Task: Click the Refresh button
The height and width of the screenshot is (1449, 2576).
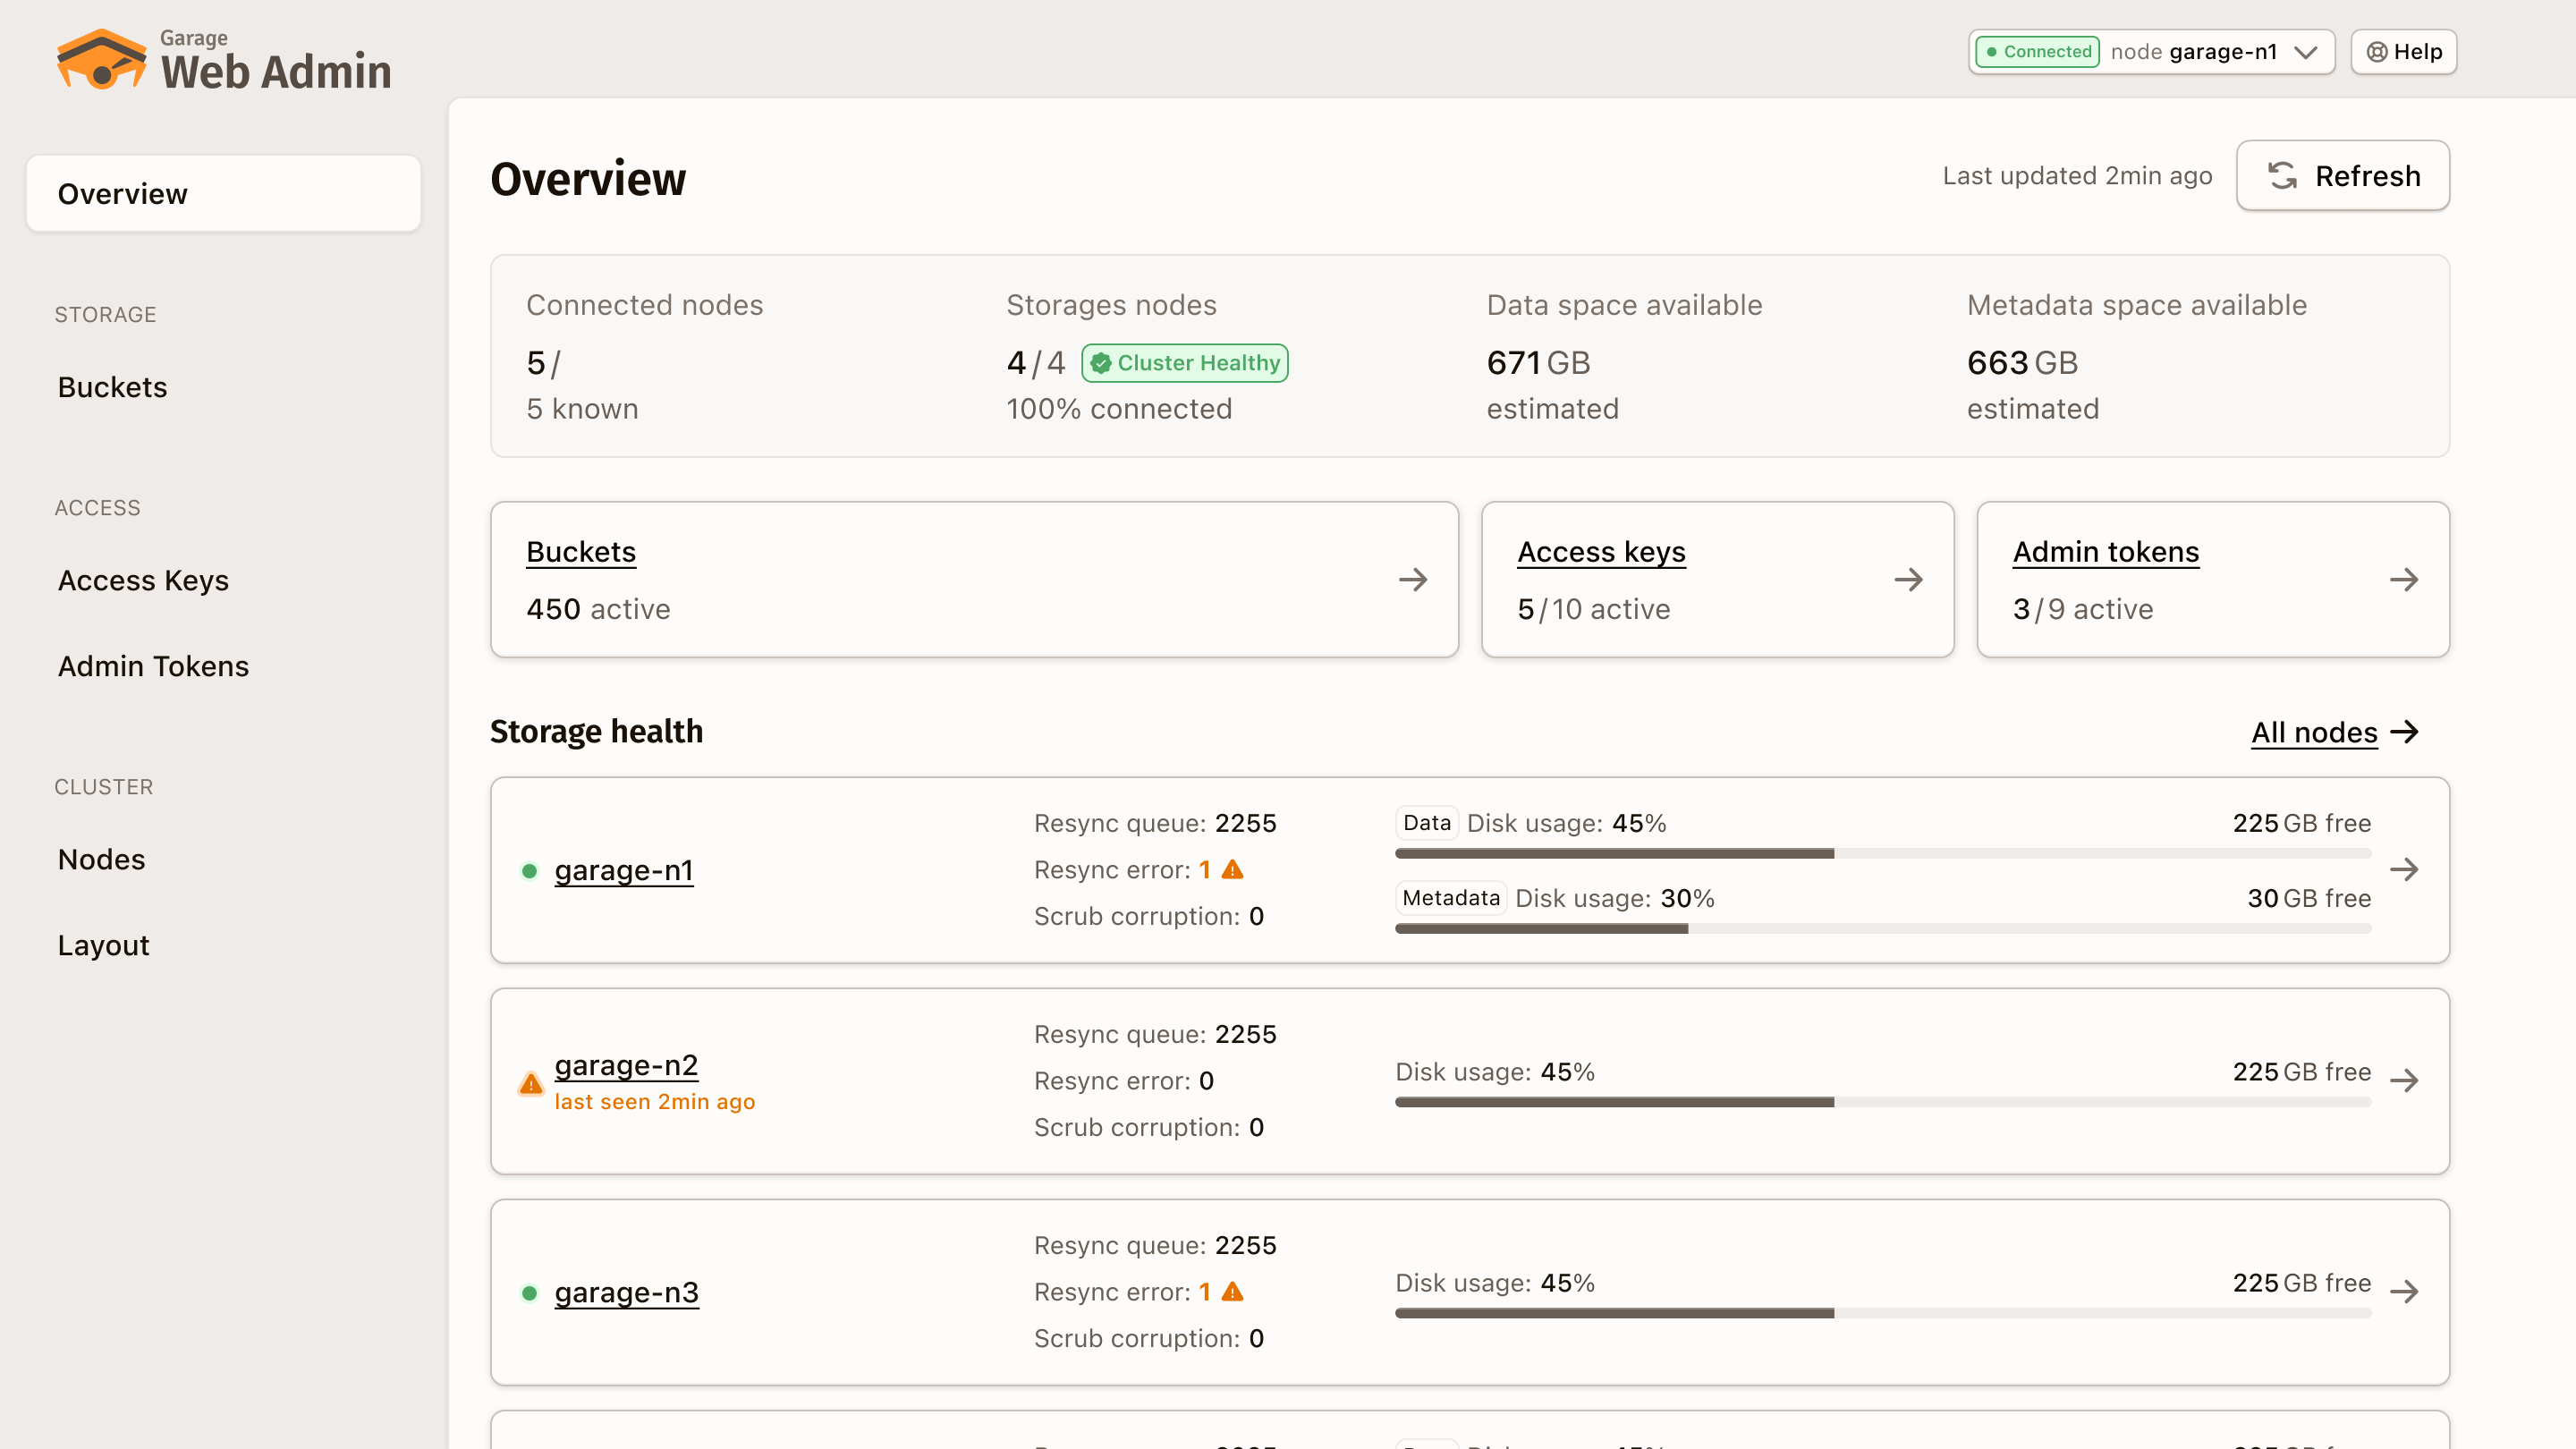Action: [x=2343, y=176]
